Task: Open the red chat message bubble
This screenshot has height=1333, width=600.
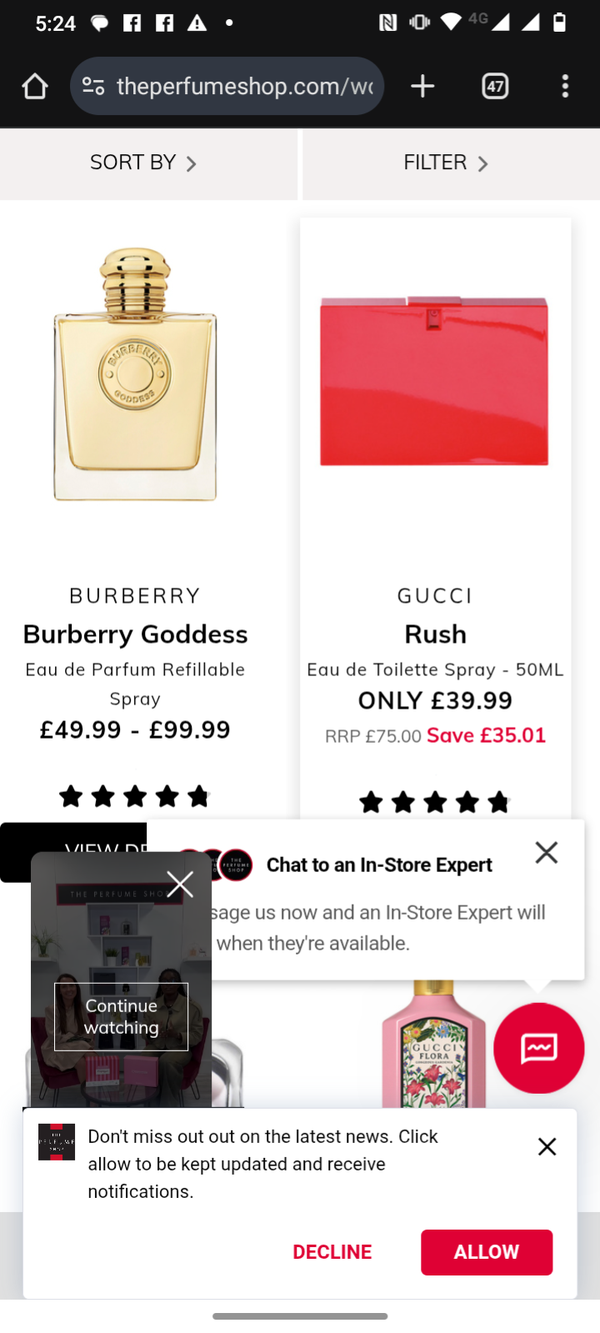Action: tap(538, 1048)
